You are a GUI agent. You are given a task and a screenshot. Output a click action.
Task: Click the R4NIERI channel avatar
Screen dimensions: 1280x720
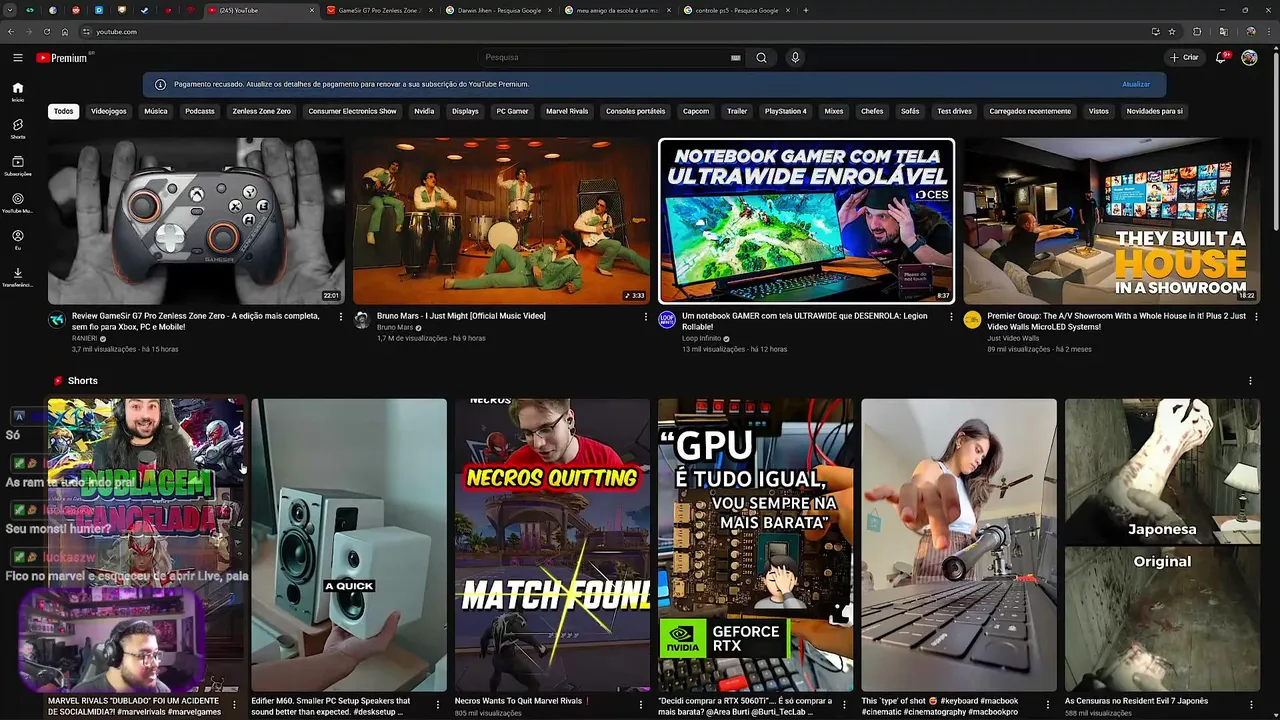(57, 320)
